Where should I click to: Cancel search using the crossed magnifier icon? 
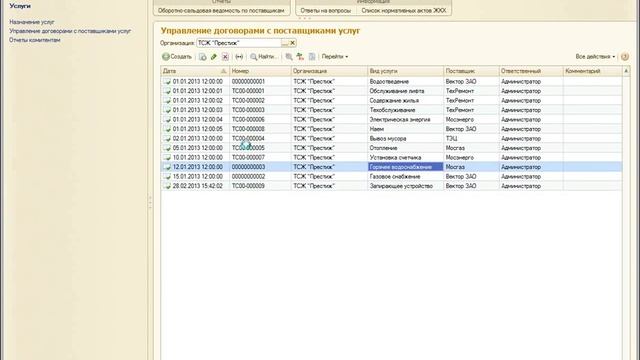coord(289,57)
